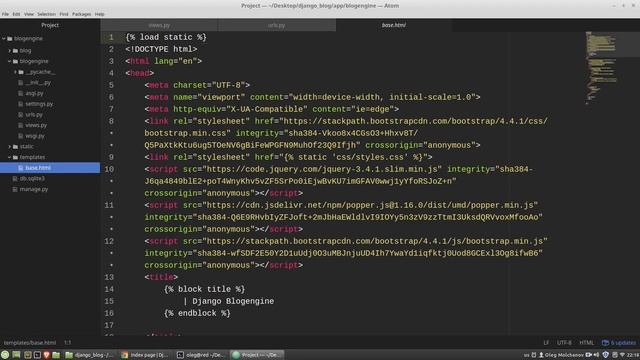Open the Oleg Molchanov user applet
Image resolution: width=640 pixels, height=360 pixels.
(x=562, y=355)
